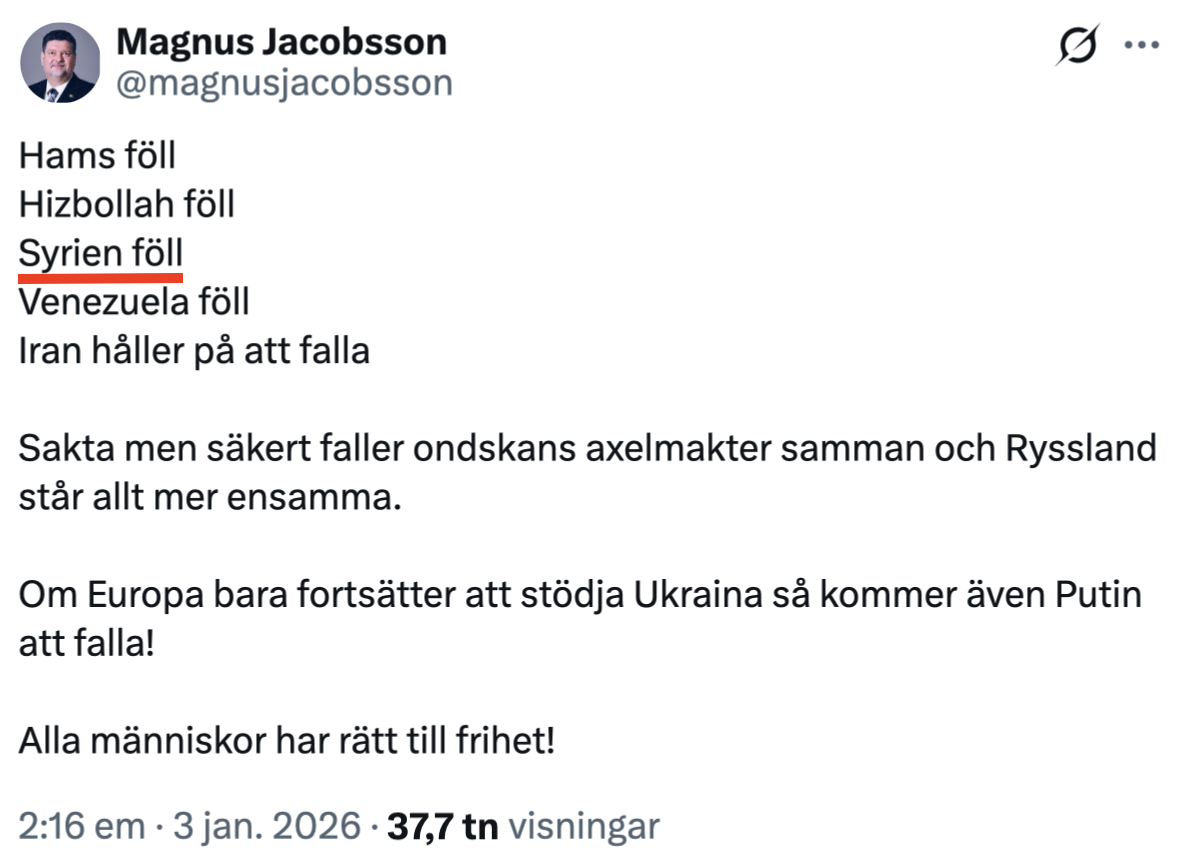This screenshot has width=1196, height=868.
Task: Click the @magnusjacobsson handle
Action: click(285, 83)
